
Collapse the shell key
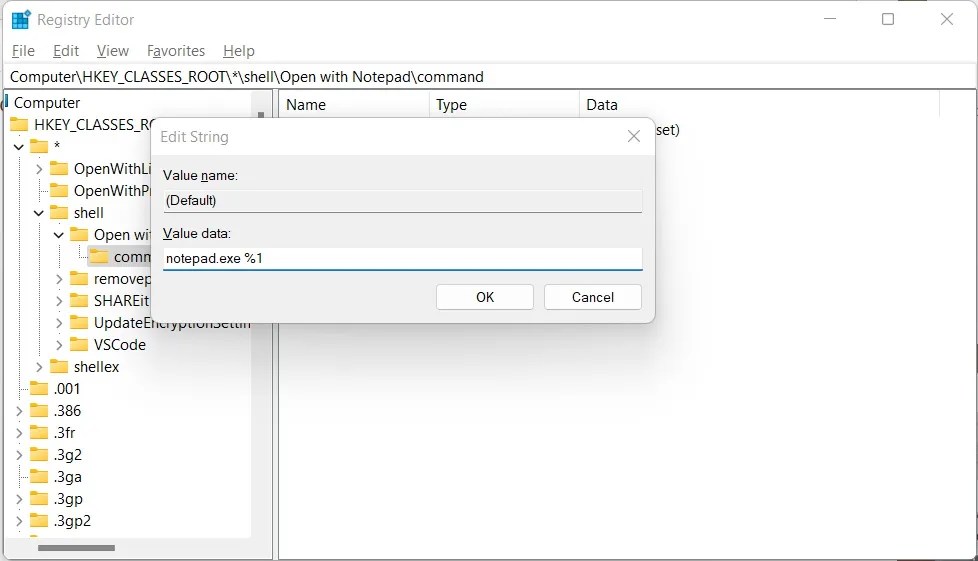click(39, 213)
